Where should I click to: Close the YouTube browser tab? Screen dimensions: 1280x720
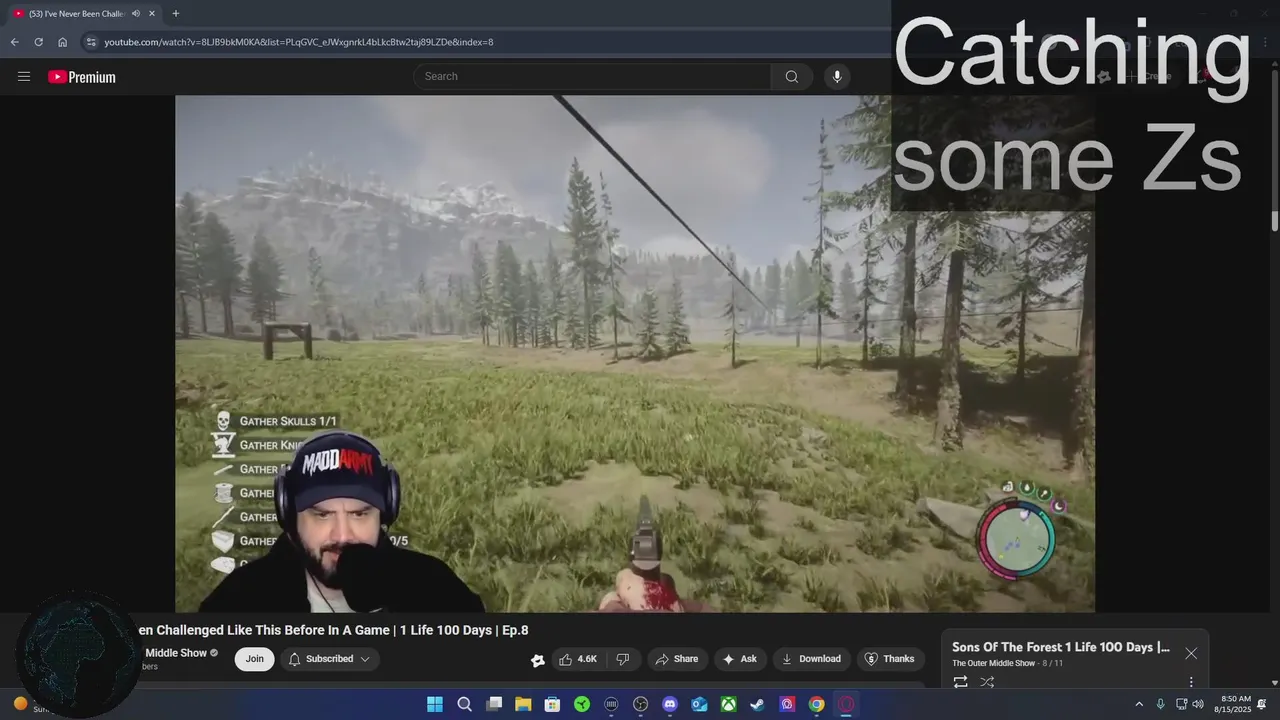(152, 14)
